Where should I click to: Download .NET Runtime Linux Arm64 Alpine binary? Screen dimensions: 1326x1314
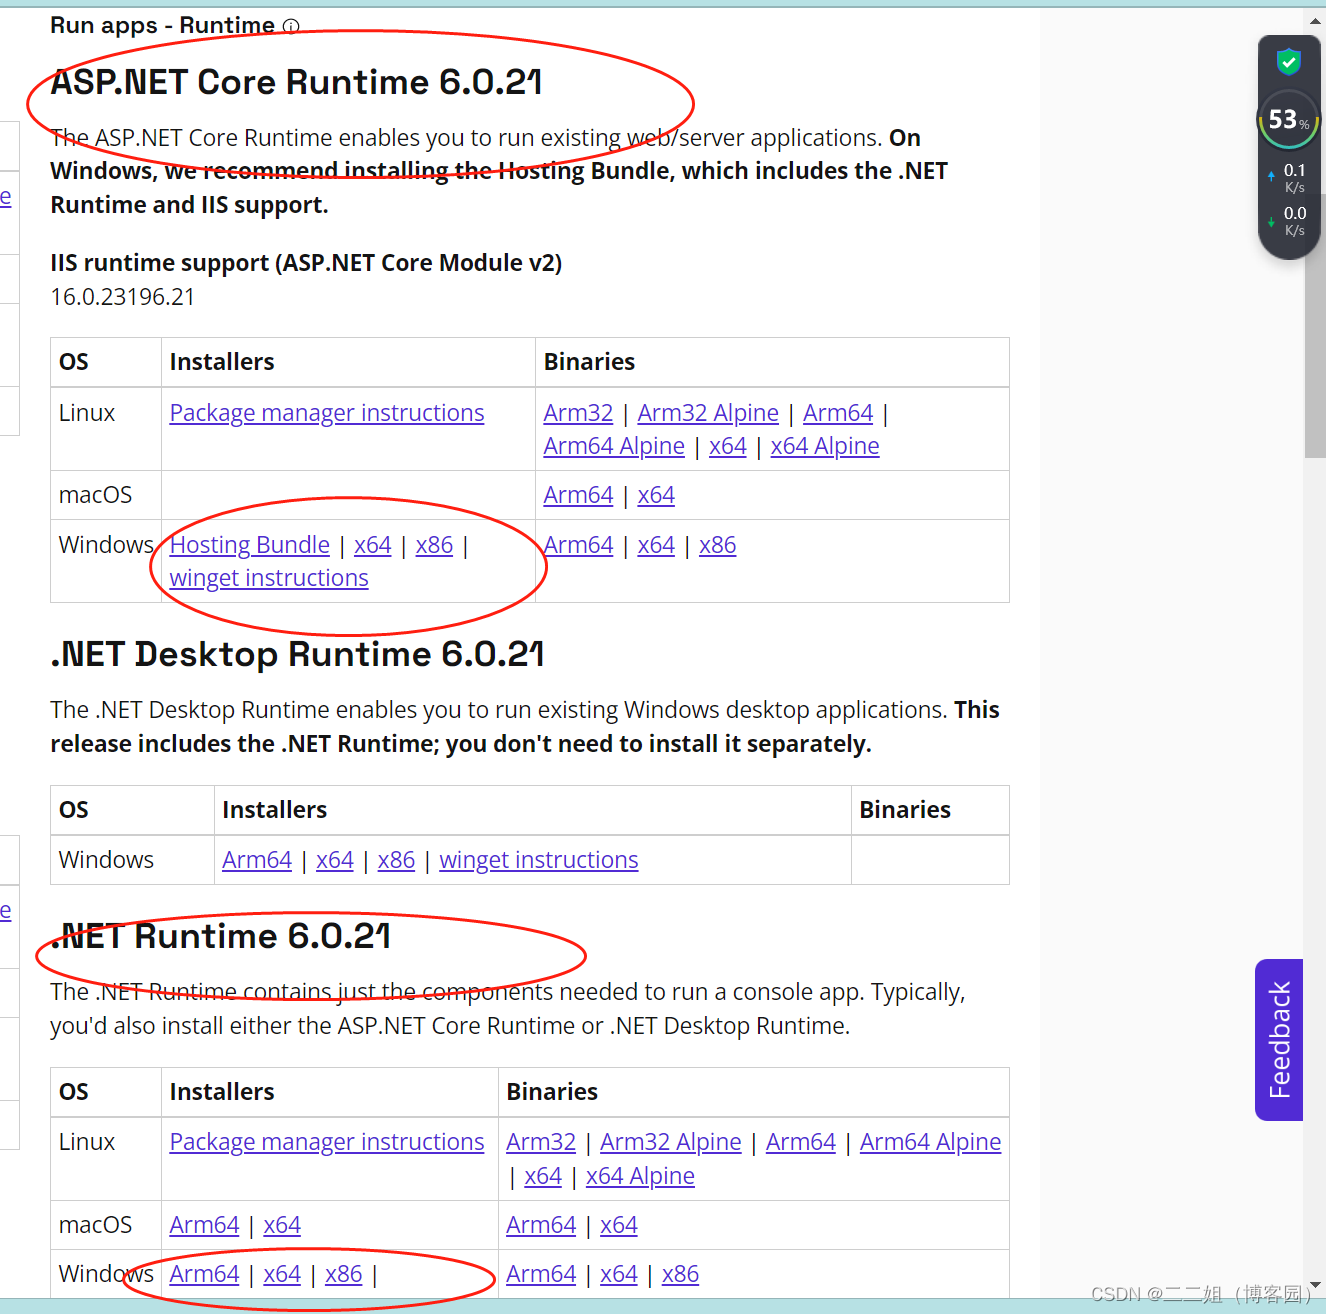coord(930,1142)
